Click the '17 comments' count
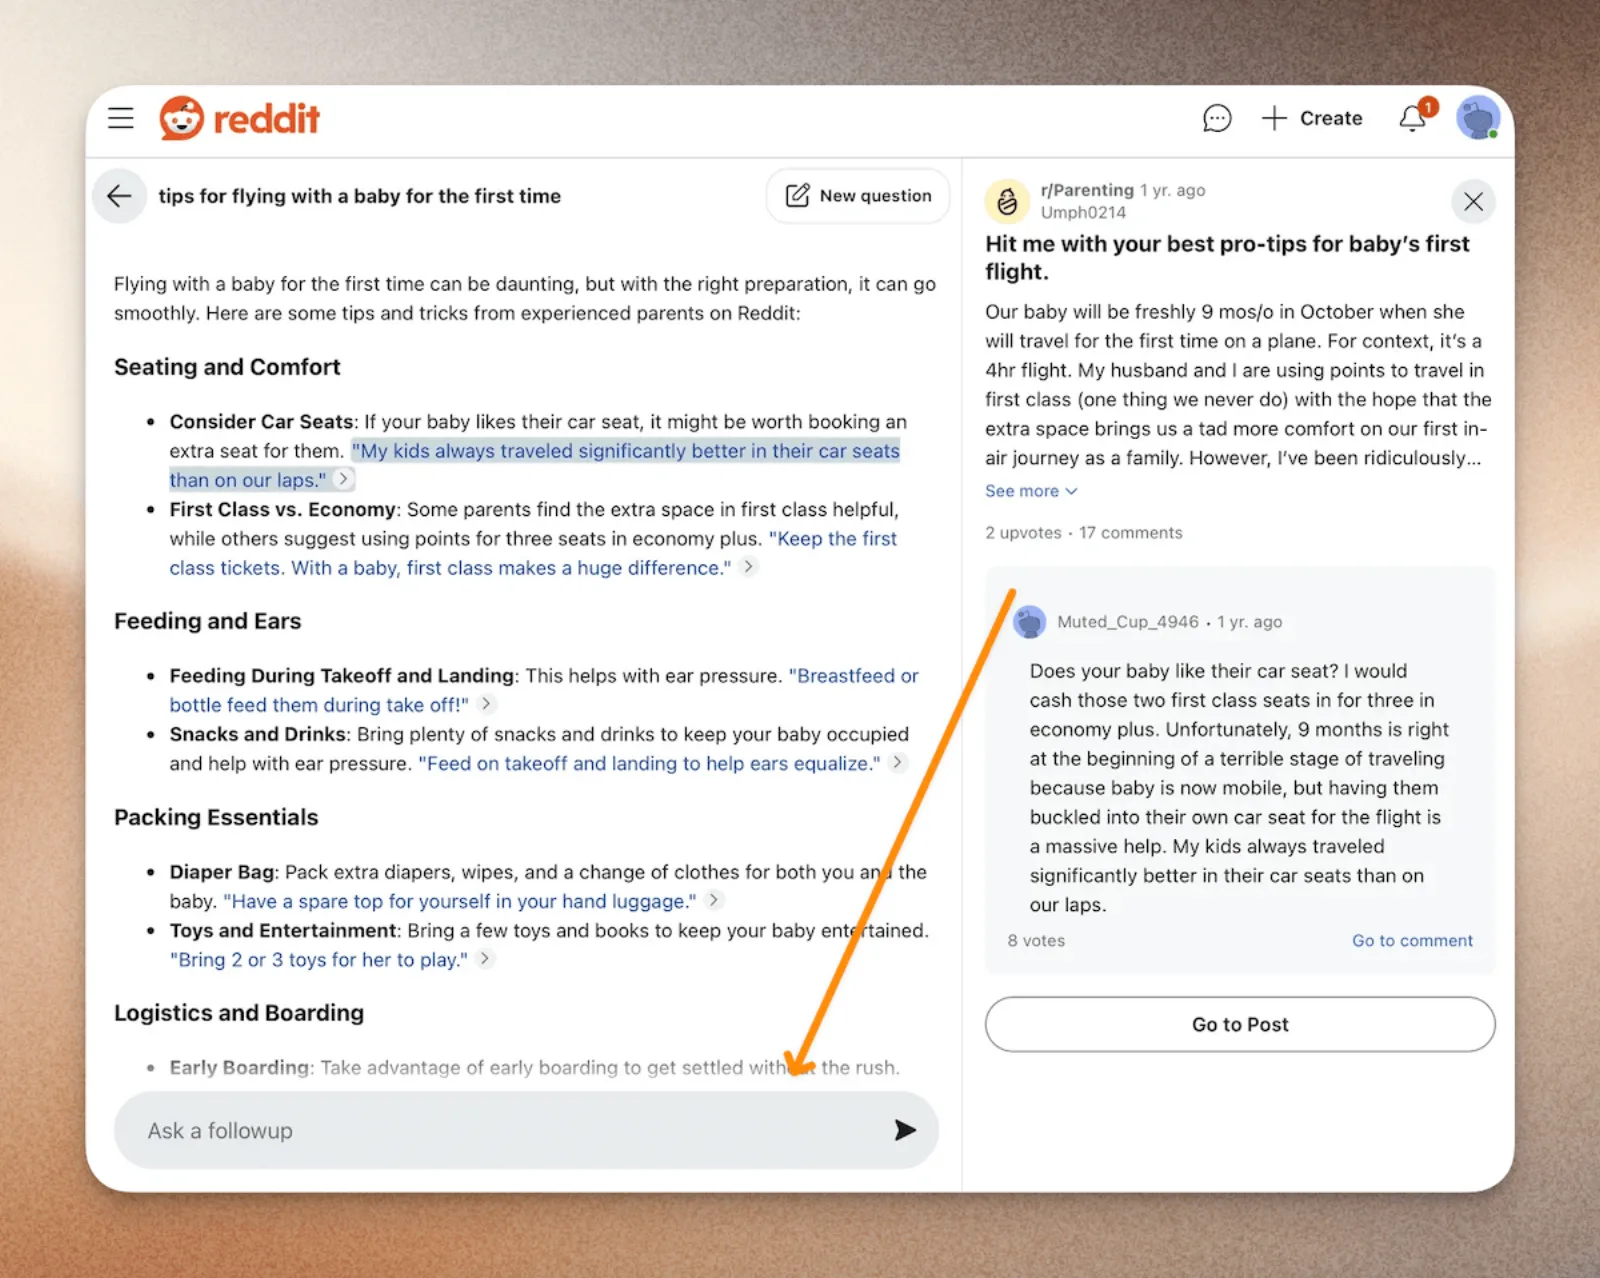The height and width of the screenshot is (1278, 1600). coord(1130,533)
